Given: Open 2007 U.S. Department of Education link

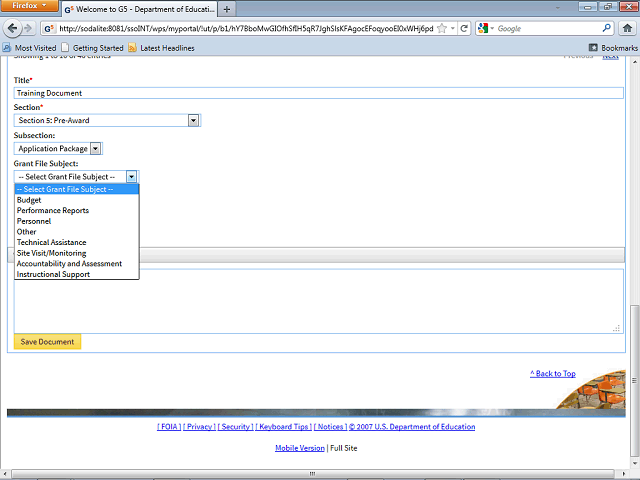Looking at the screenshot, I should click(x=412, y=427).
